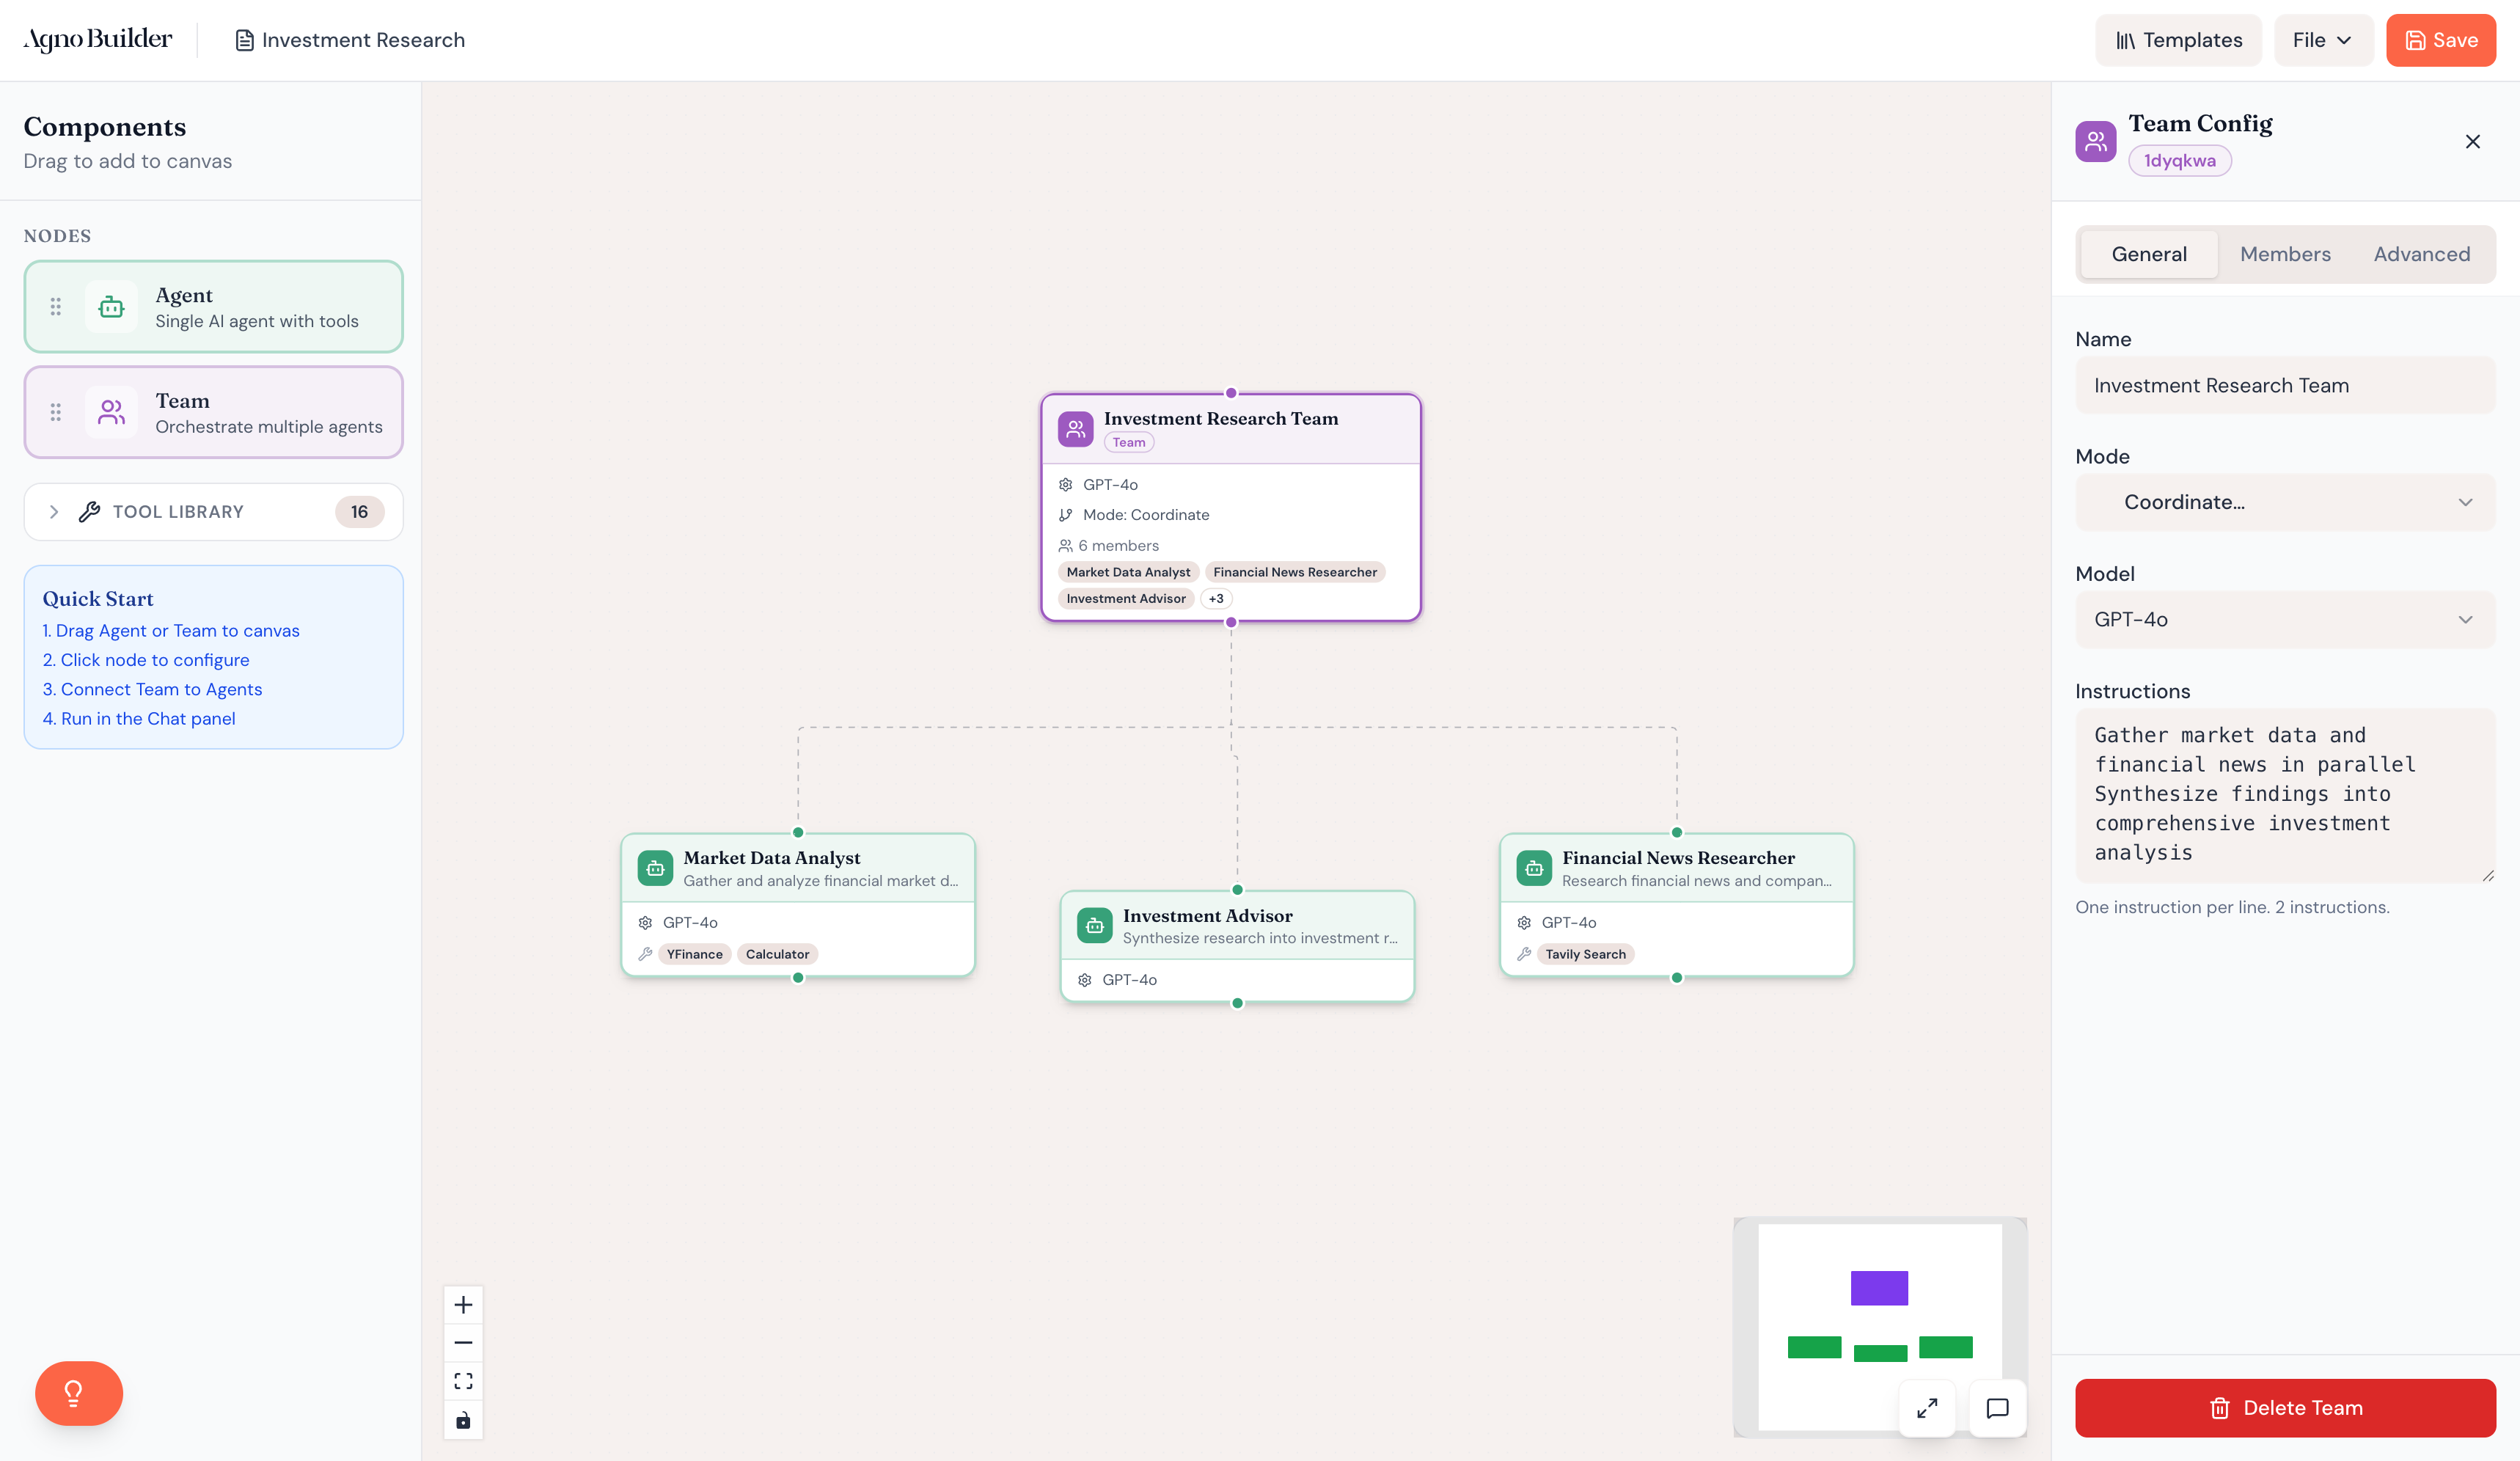Open the help lightbulb button at bottom left
This screenshot has width=2520, height=1461.
click(x=78, y=1393)
